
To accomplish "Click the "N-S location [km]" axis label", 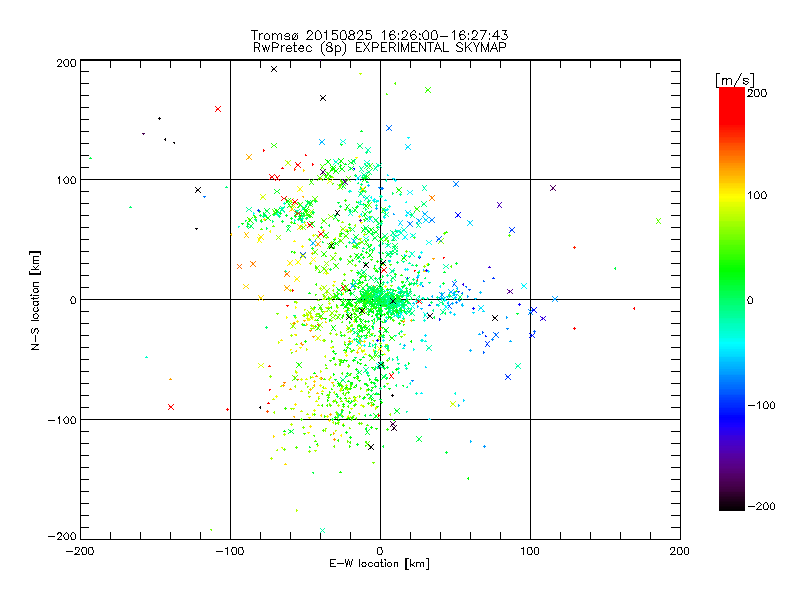I will (35, 300).
